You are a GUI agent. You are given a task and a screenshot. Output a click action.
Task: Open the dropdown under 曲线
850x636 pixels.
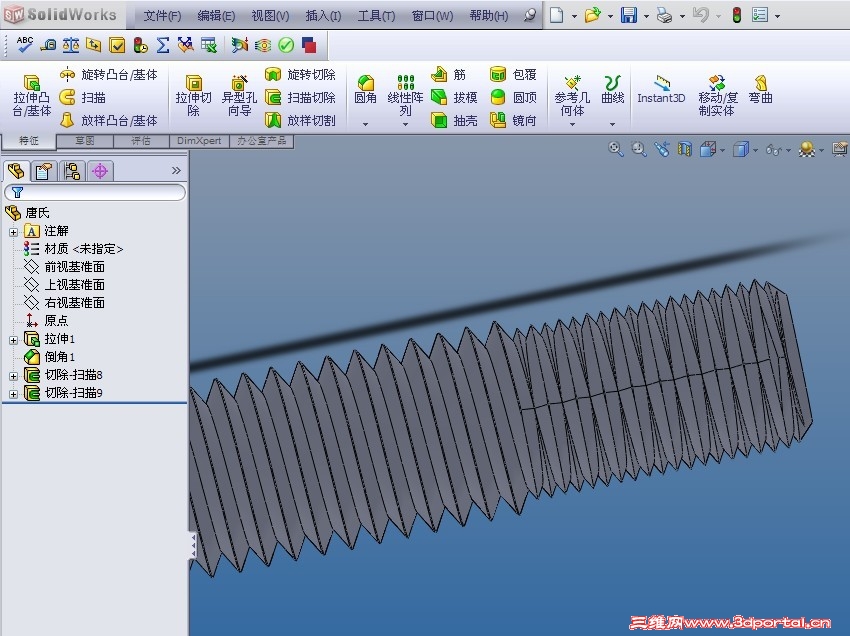613,124
